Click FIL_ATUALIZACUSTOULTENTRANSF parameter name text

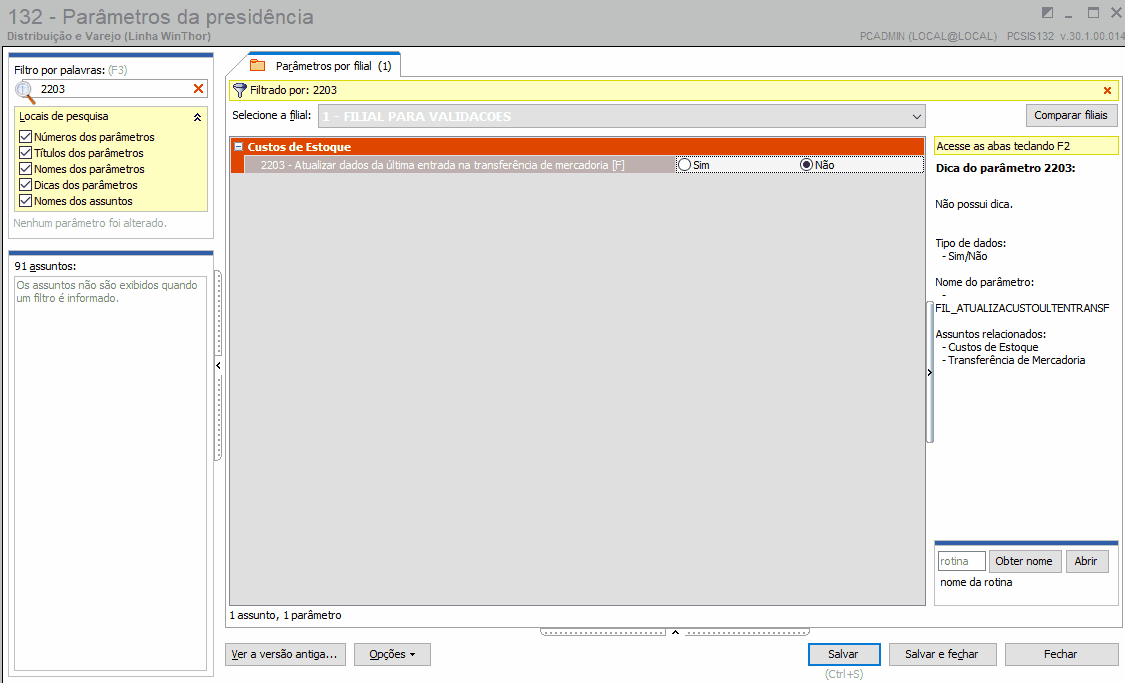point(1022,308)
